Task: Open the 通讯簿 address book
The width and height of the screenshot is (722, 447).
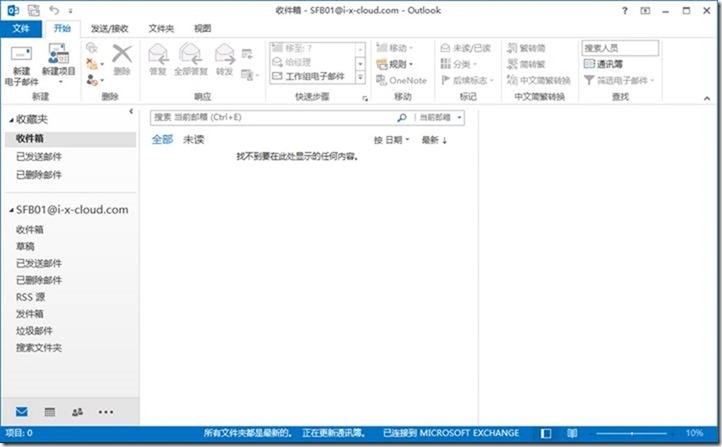Action: click(603, 64)
